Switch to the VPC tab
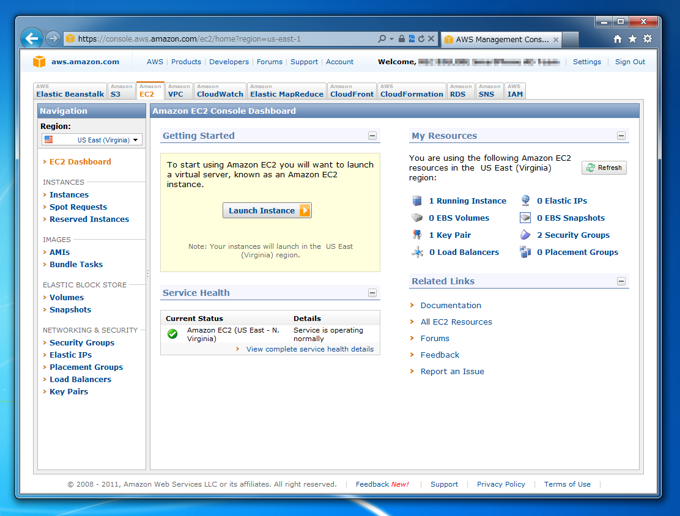The height and width of the screenshot is (516, 680). (179, 91)
